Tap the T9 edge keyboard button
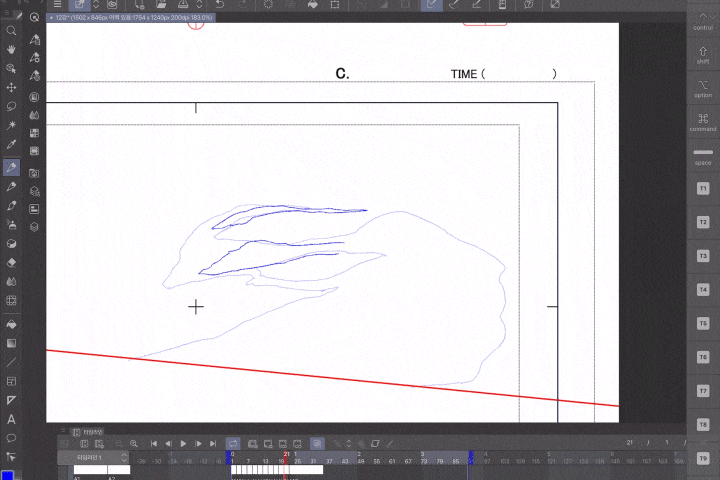 703,458
